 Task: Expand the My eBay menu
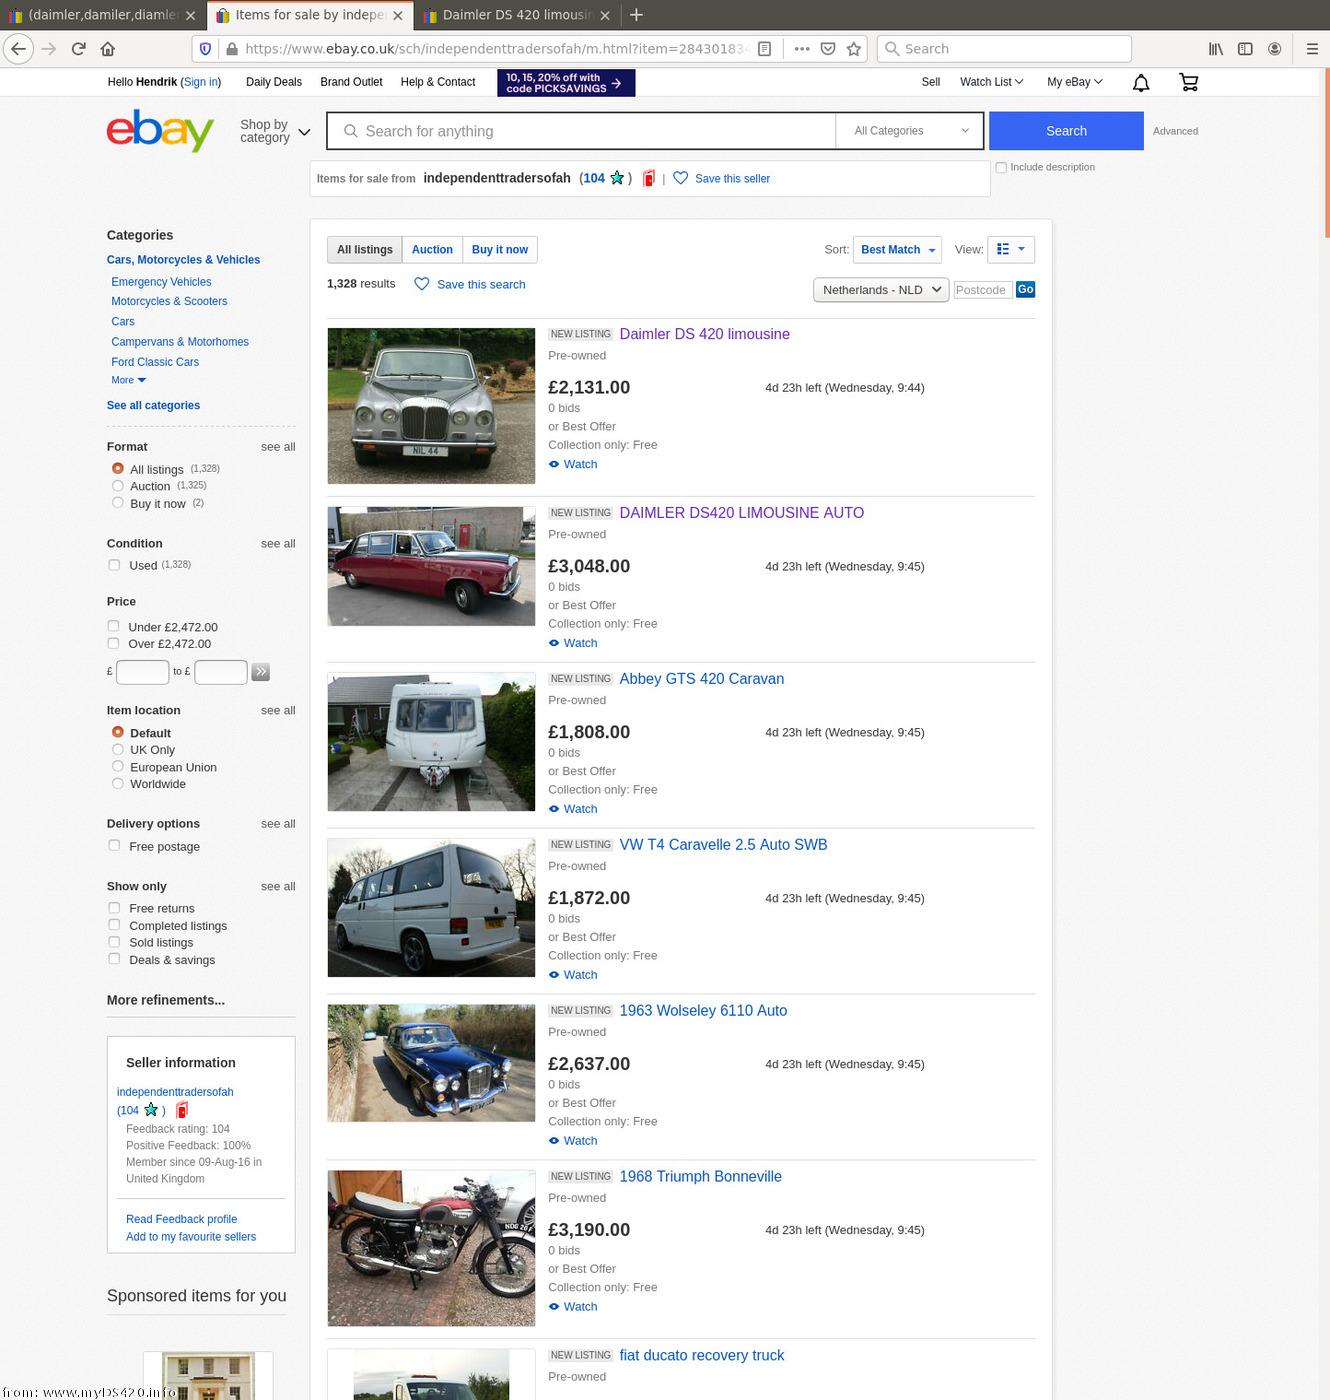pos(1075,82)
